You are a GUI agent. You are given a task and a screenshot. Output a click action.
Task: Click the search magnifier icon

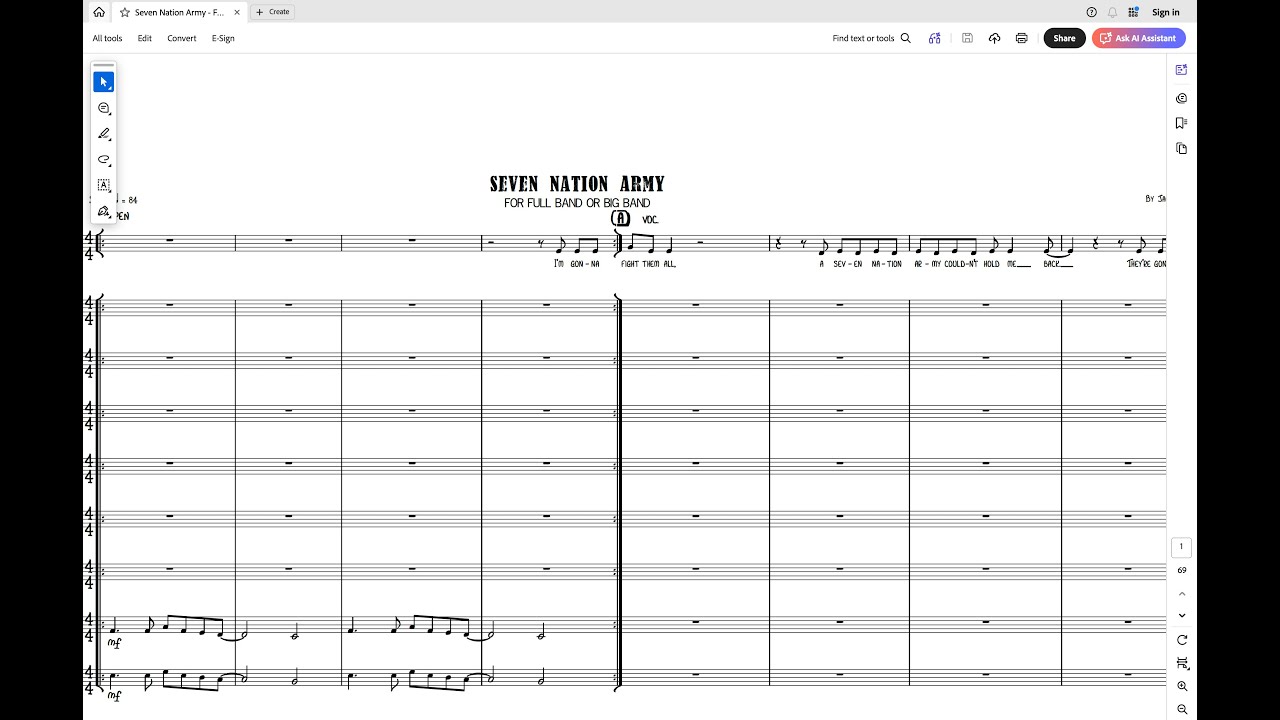tap(906, 38)
